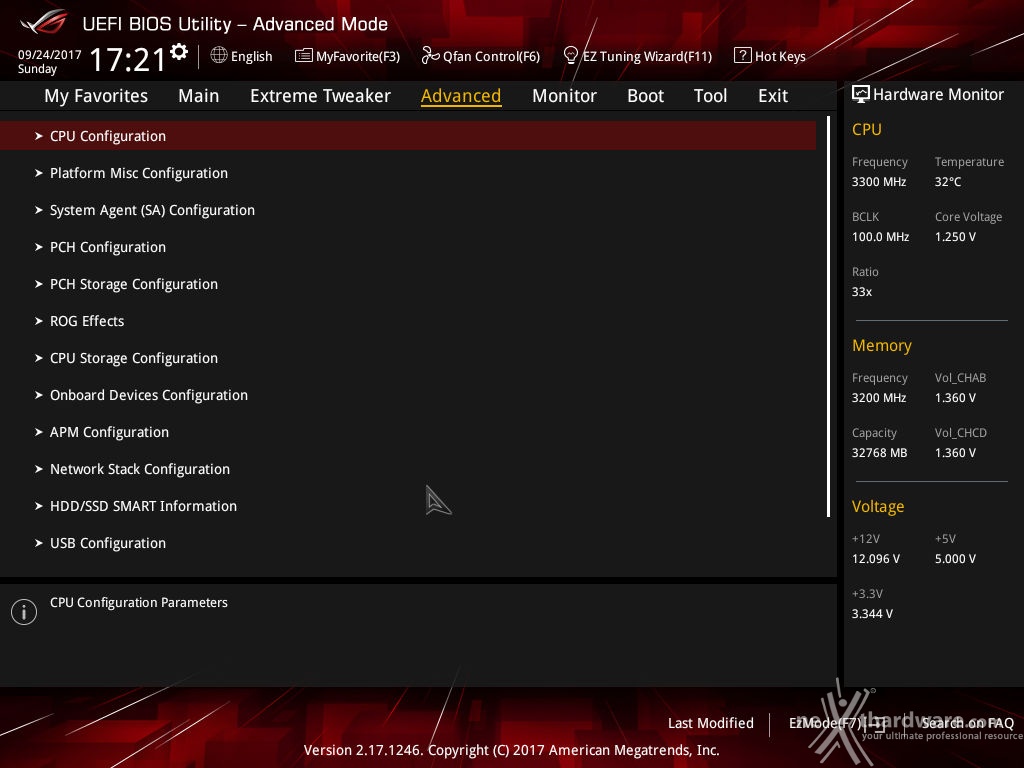Click the menu list vertical scrollbar
The width and height of the screenshot is (1024, 768).
pyautogui.click(x=828, y=317)
